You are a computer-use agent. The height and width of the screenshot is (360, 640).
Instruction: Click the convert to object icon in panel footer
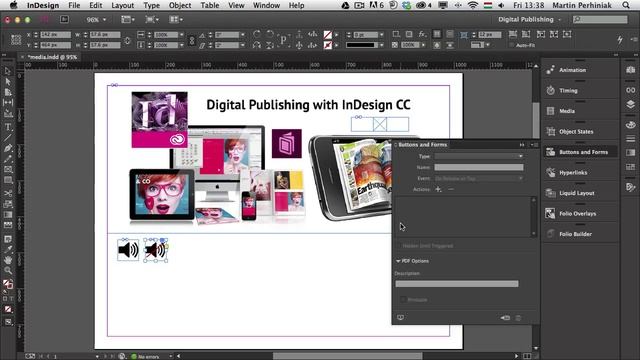[x=505, y=318]
